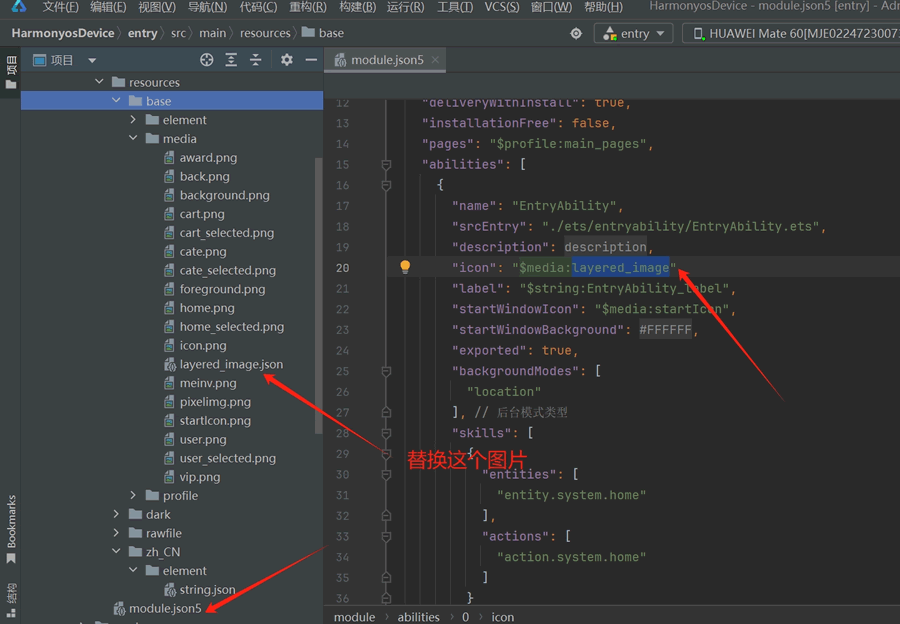Open the 文件(F) menu
Image resolution: width=900 pixels, height=624 pixels.
[x=60, y=7]
